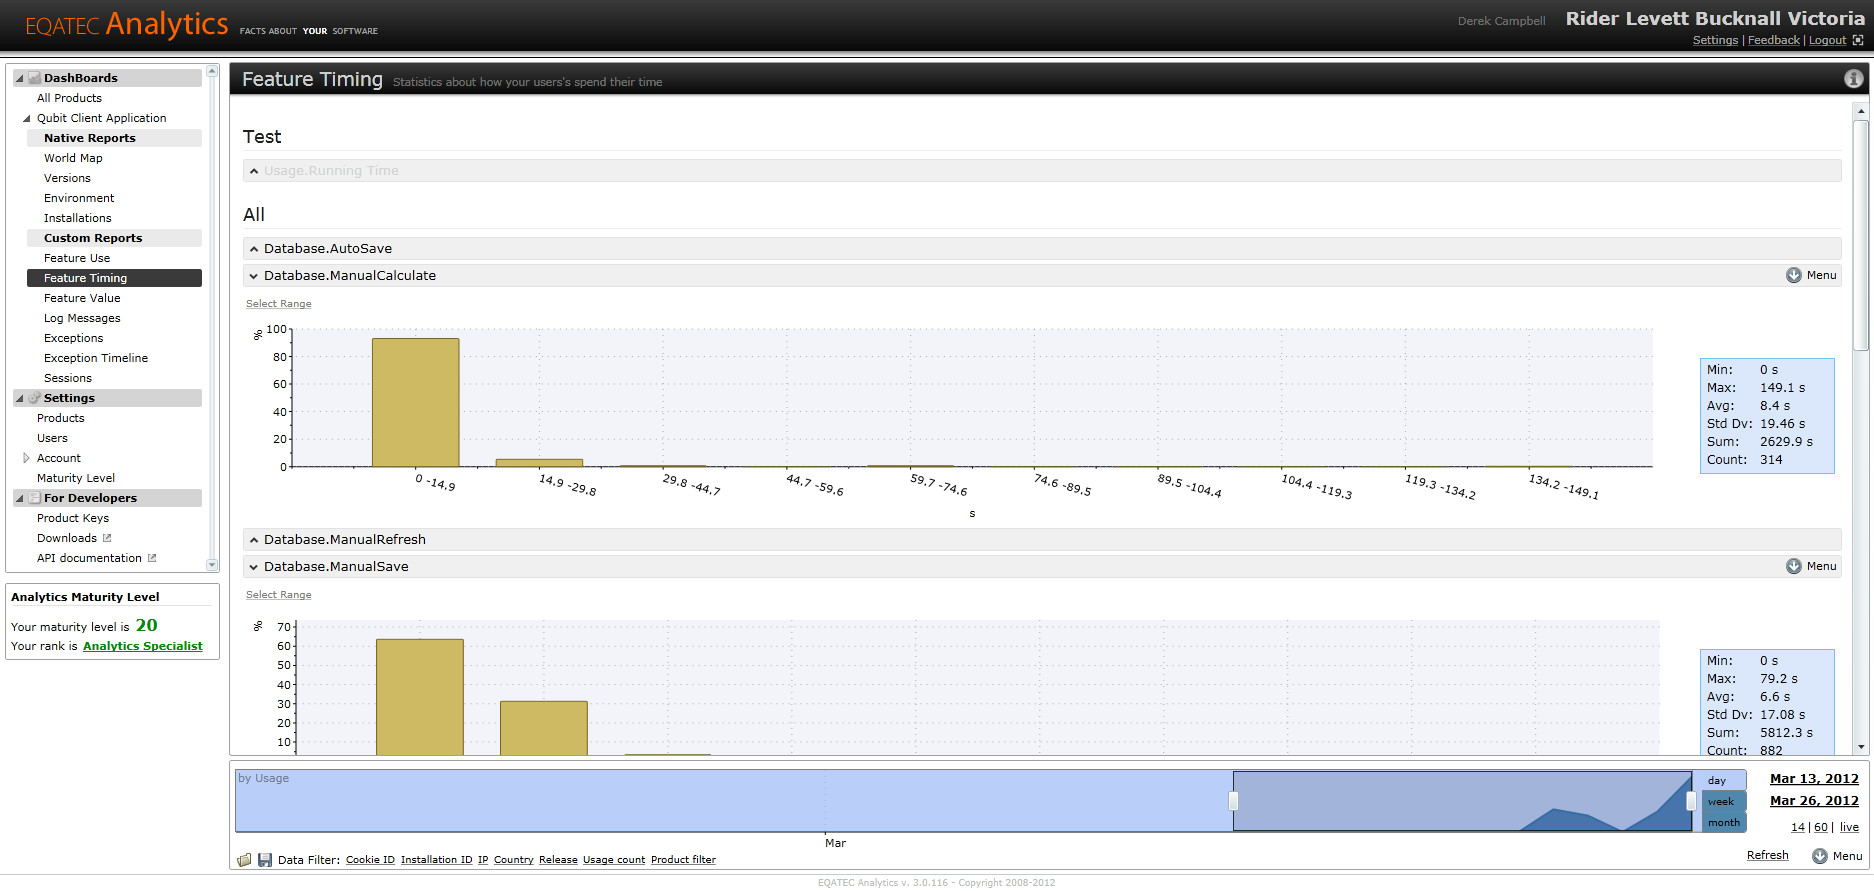Click the save disk icon beside Data Filter

[265, 860]
